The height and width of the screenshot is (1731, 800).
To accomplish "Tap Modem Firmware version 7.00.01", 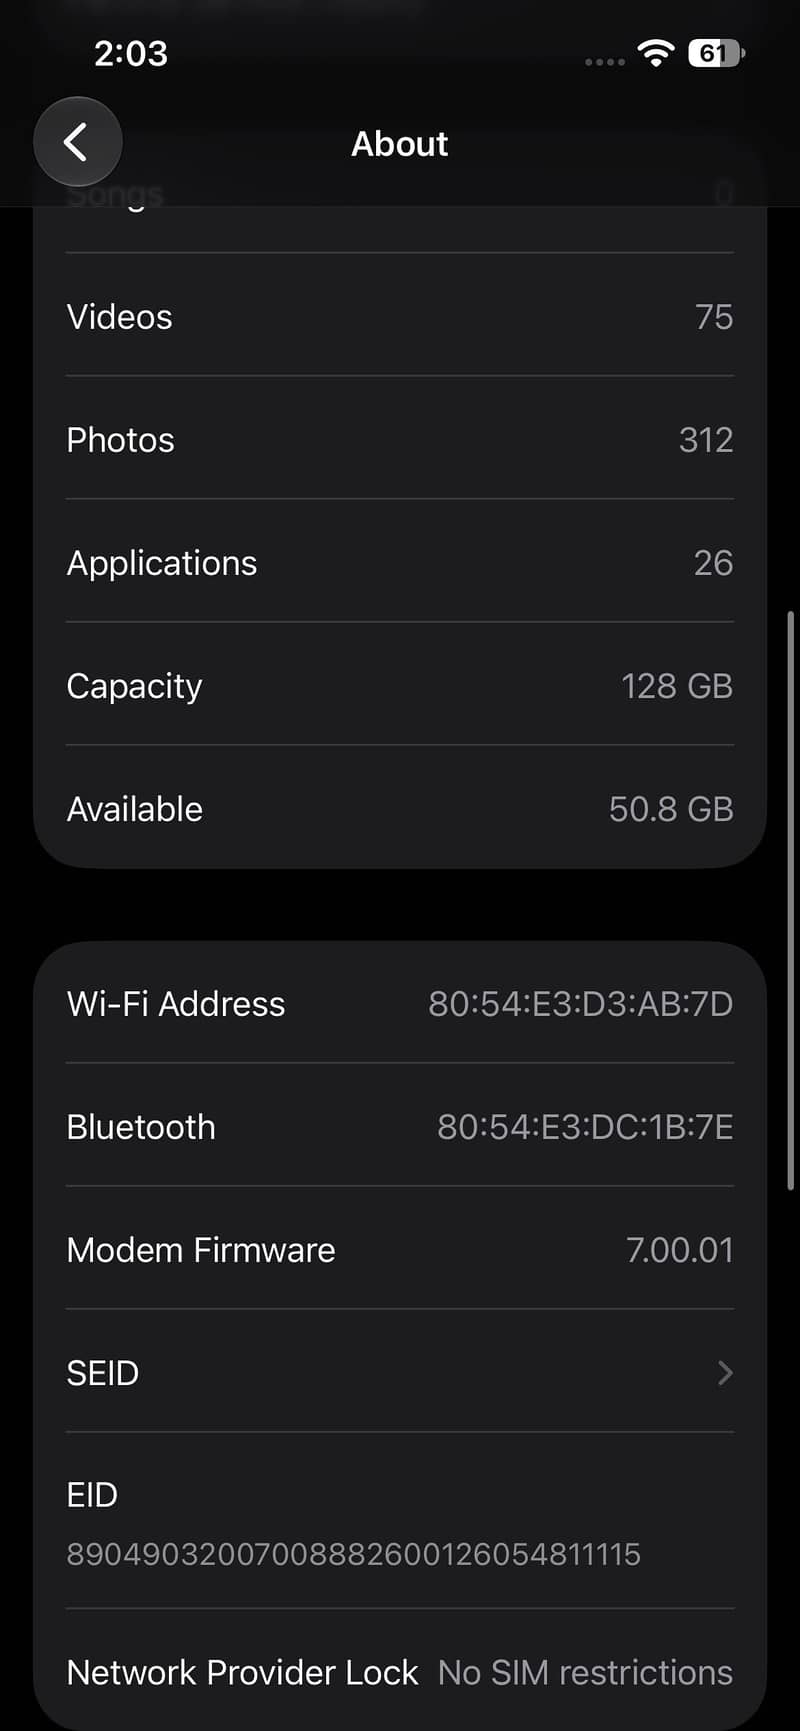I will 680,1250.
